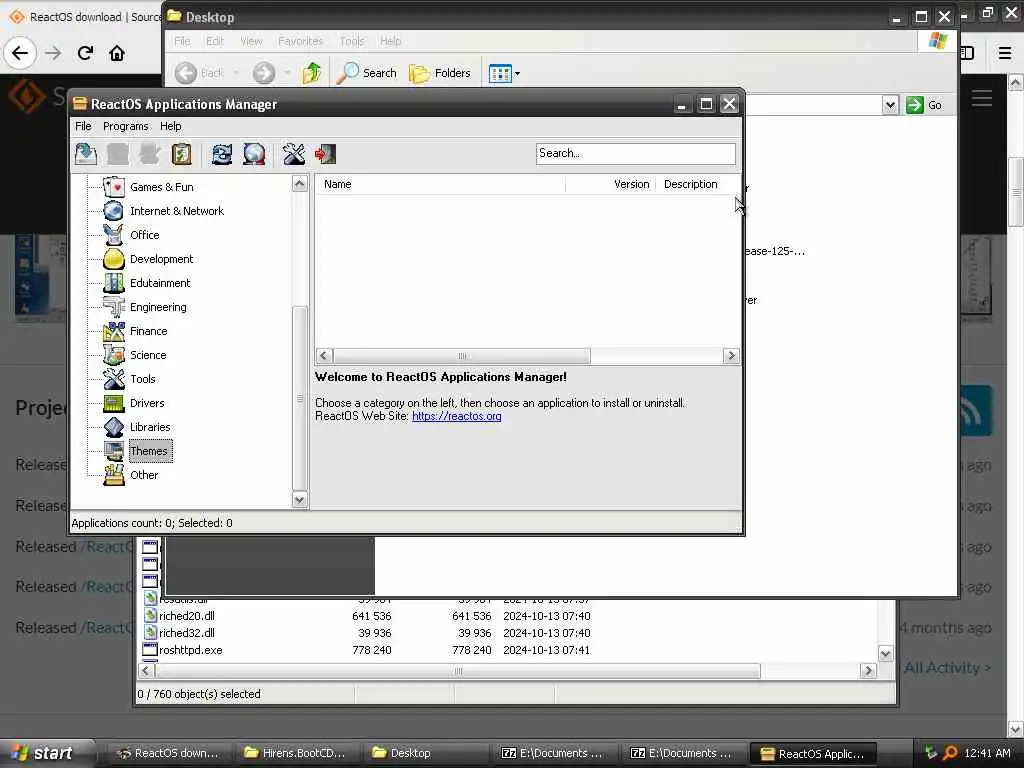Select the Finance category
This screenshot has width=1024, height=768.
(148, 331)
